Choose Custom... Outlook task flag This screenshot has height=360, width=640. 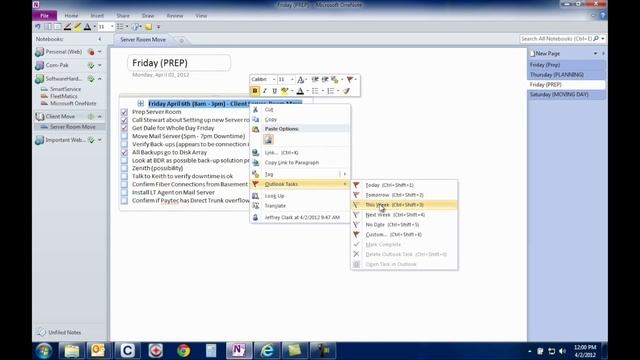click(404, 234)
